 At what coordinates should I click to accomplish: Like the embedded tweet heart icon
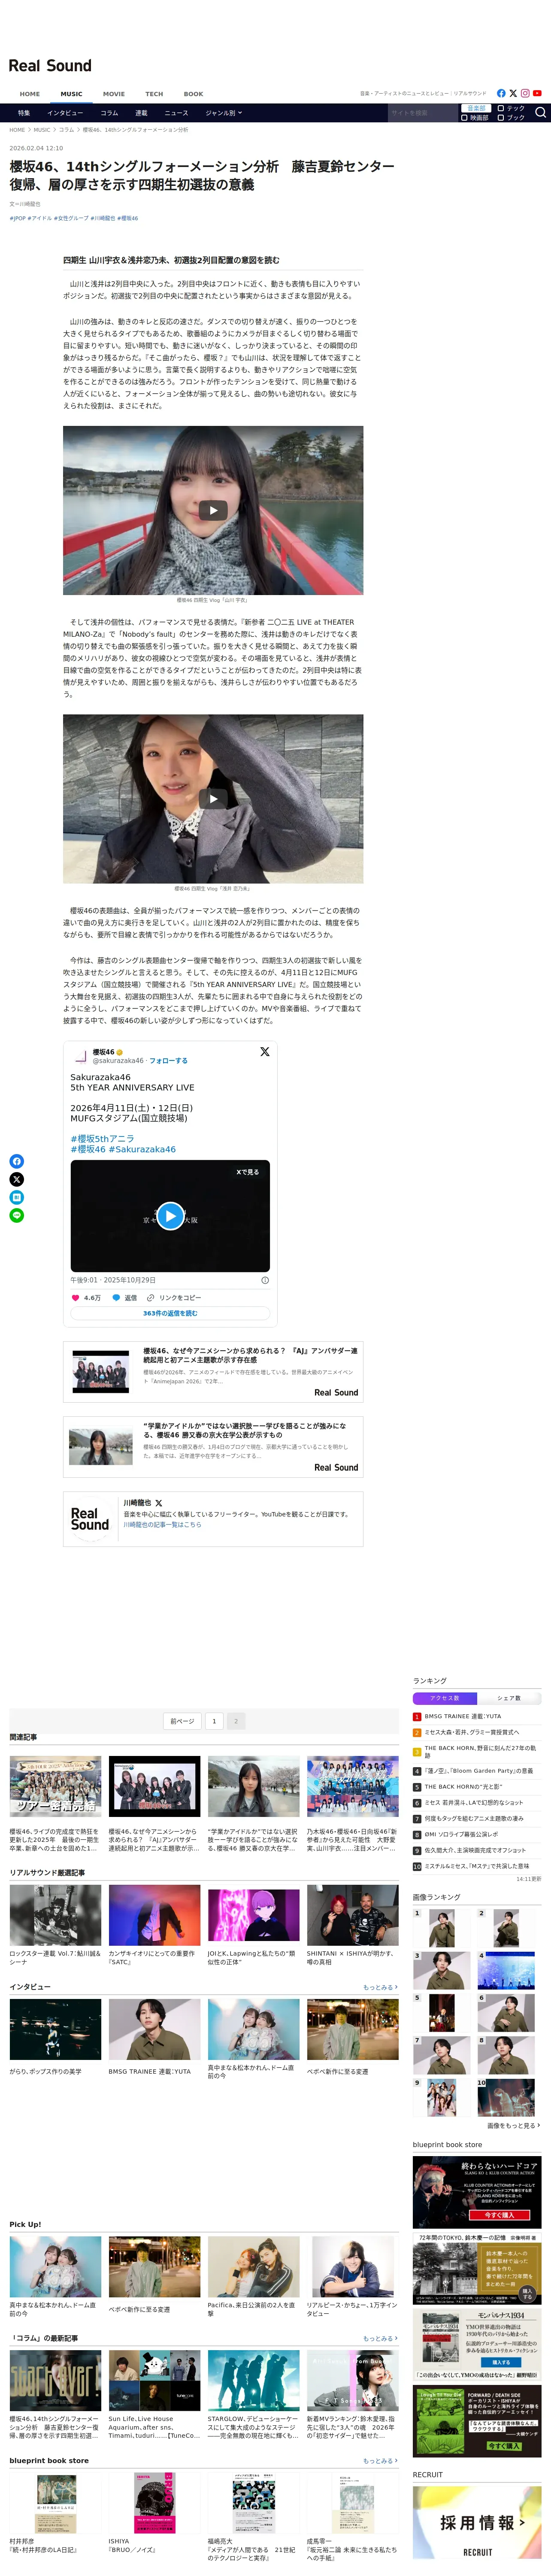click(75, 1297)
